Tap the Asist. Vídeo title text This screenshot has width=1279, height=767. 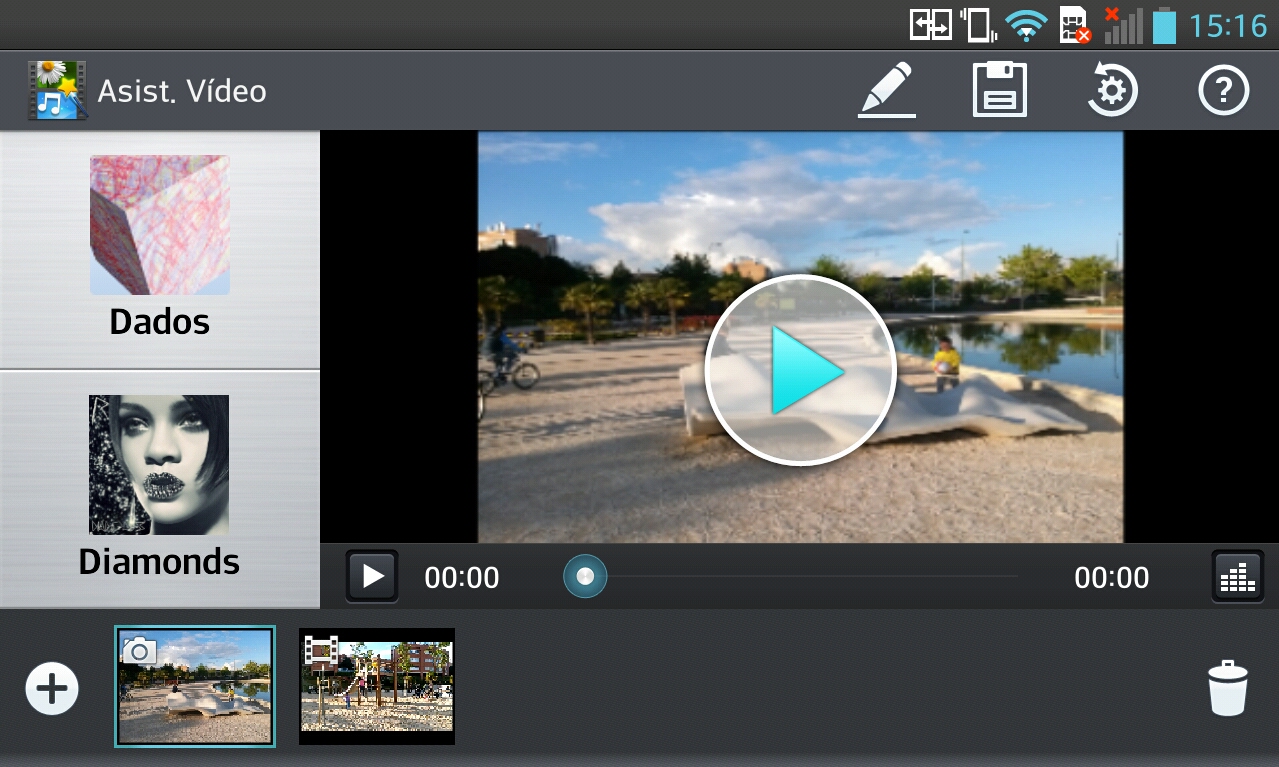pos(182,91)
